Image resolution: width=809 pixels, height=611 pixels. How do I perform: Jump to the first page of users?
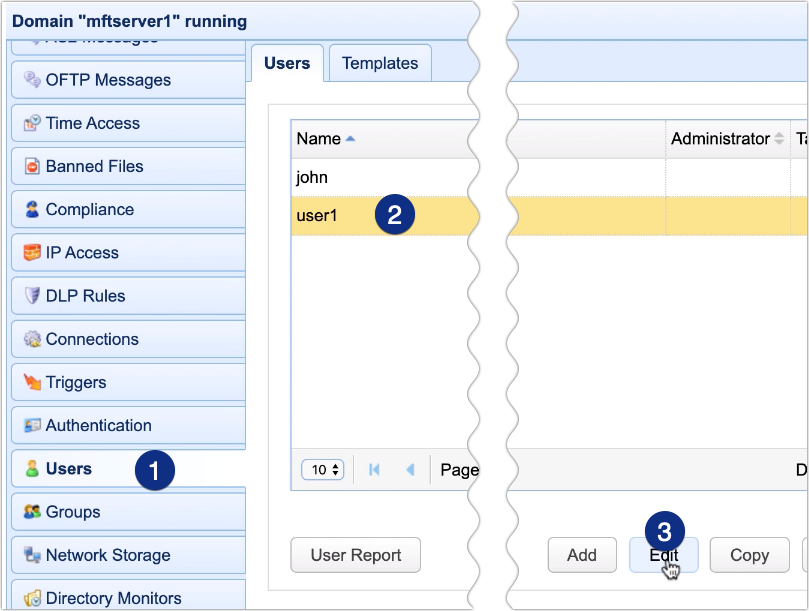tap(374, 469)
